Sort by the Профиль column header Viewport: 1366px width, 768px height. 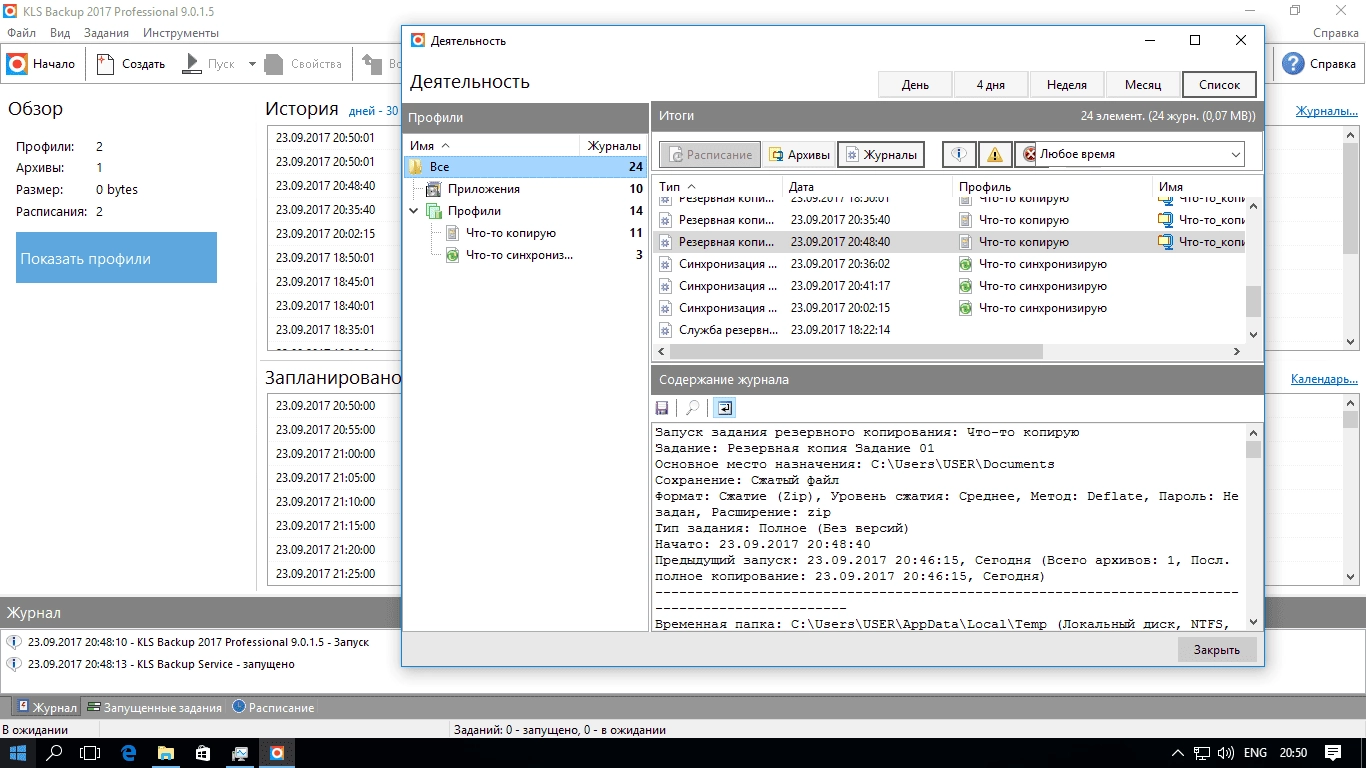[x=1051, y=187]
